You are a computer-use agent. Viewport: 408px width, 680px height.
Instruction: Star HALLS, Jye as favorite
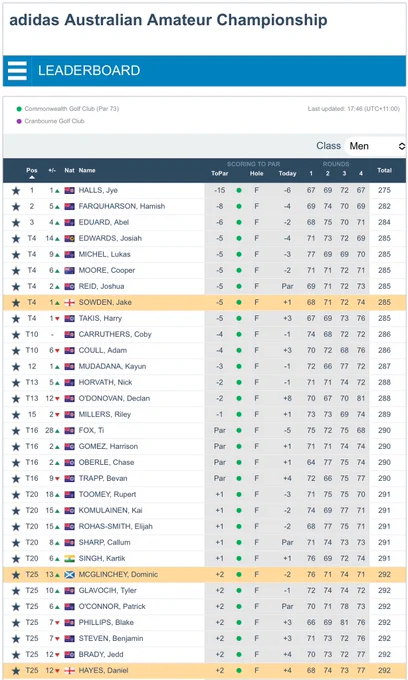16,191
